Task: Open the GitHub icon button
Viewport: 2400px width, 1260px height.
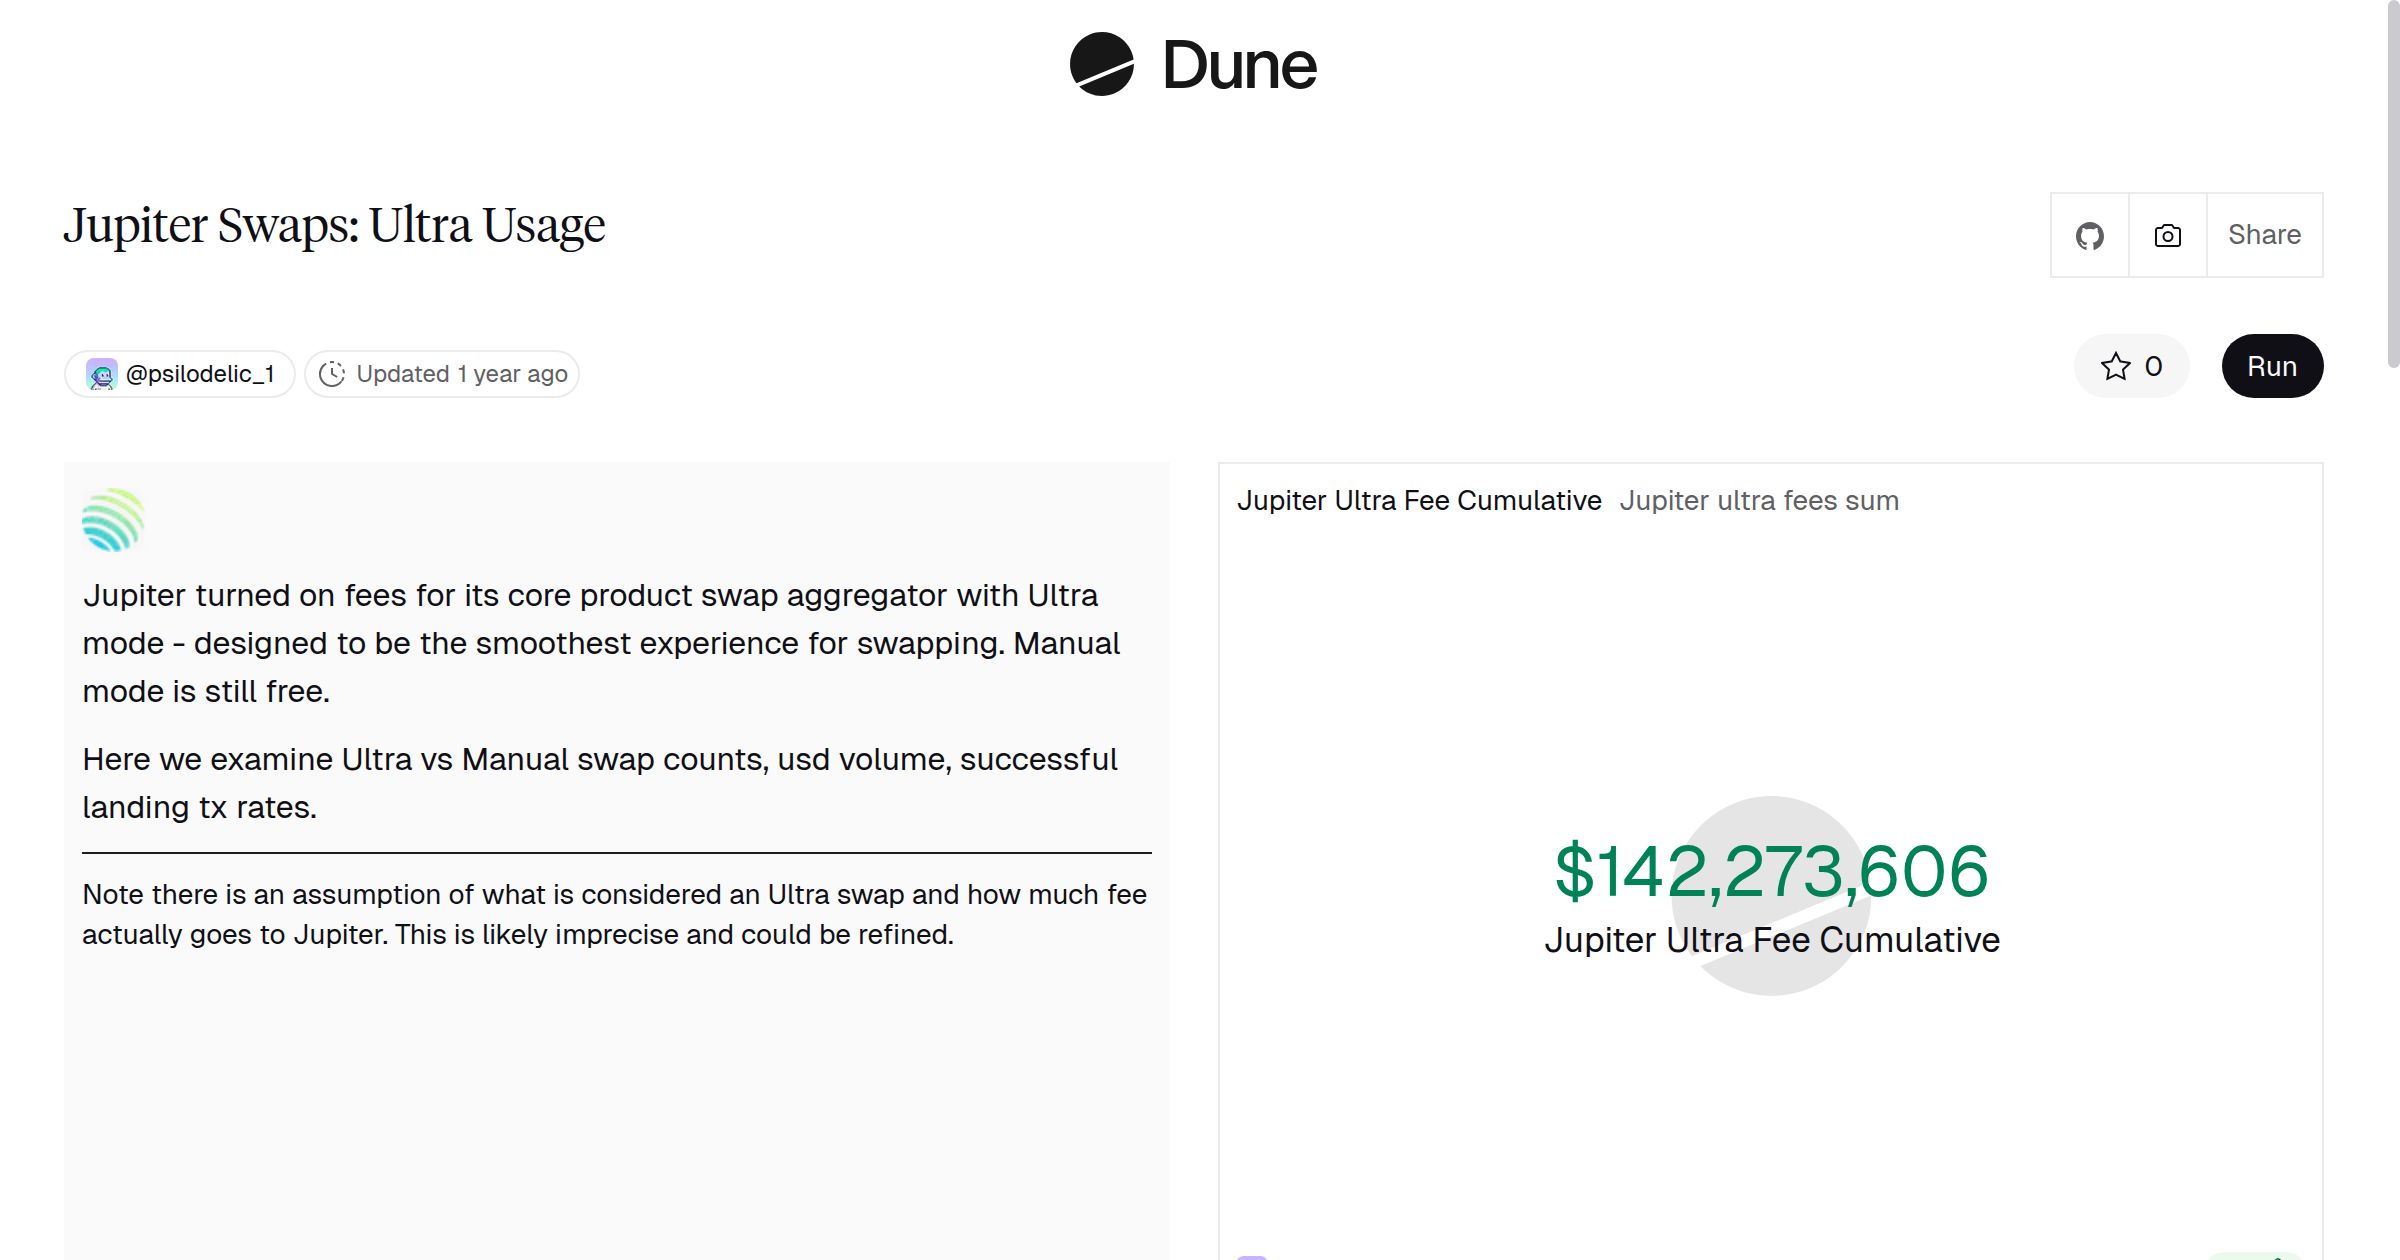Action: [2089, 236]
